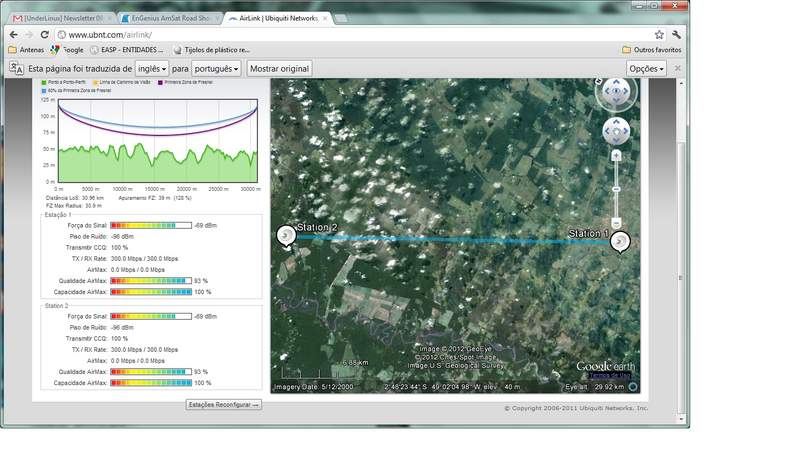800x455 pixels.
Task: Click the north indicator on compass ring
Action: (598, 81)
